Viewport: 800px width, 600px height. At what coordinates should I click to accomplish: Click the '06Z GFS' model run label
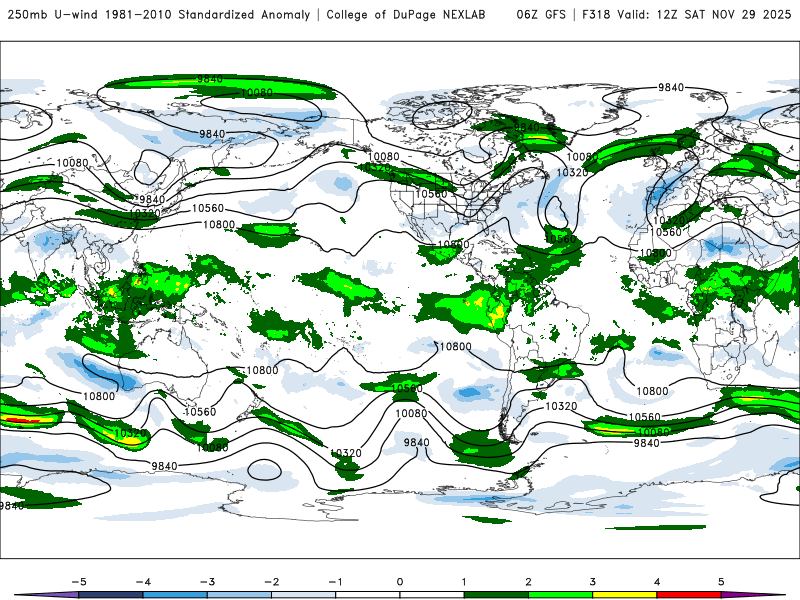[x=541, y=14]
